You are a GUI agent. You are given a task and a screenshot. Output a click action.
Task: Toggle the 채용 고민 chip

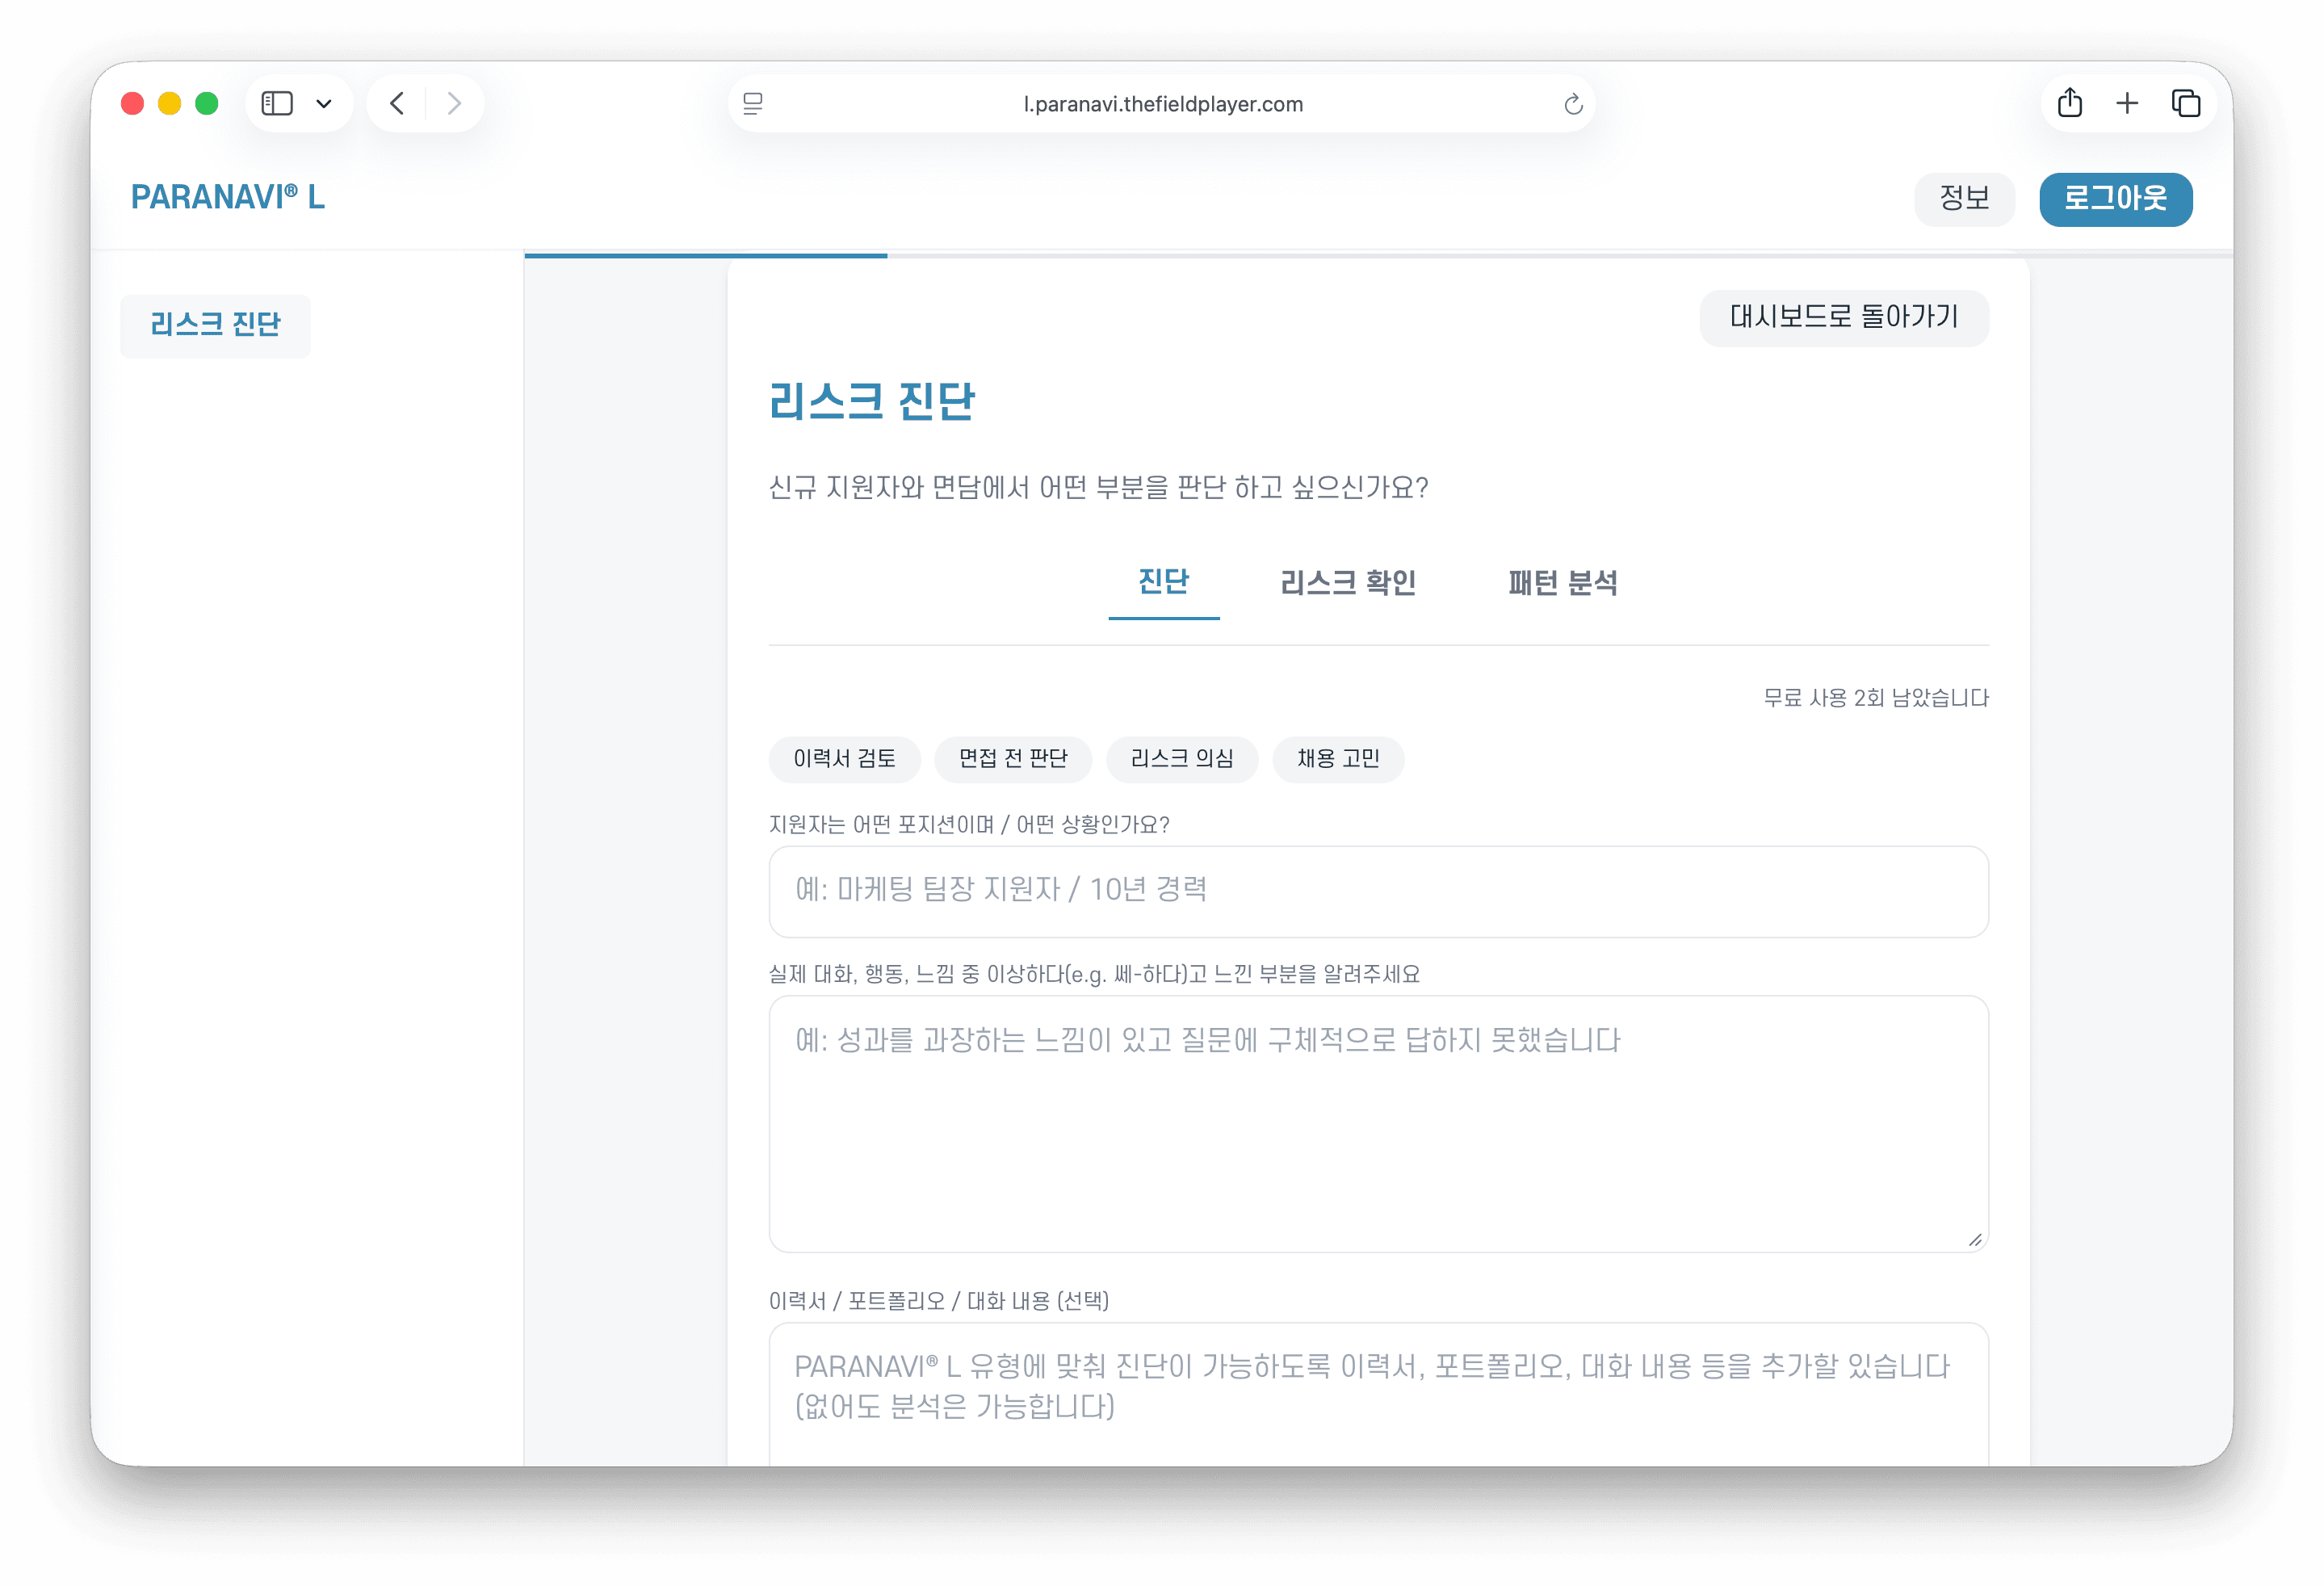(1339, 759)
